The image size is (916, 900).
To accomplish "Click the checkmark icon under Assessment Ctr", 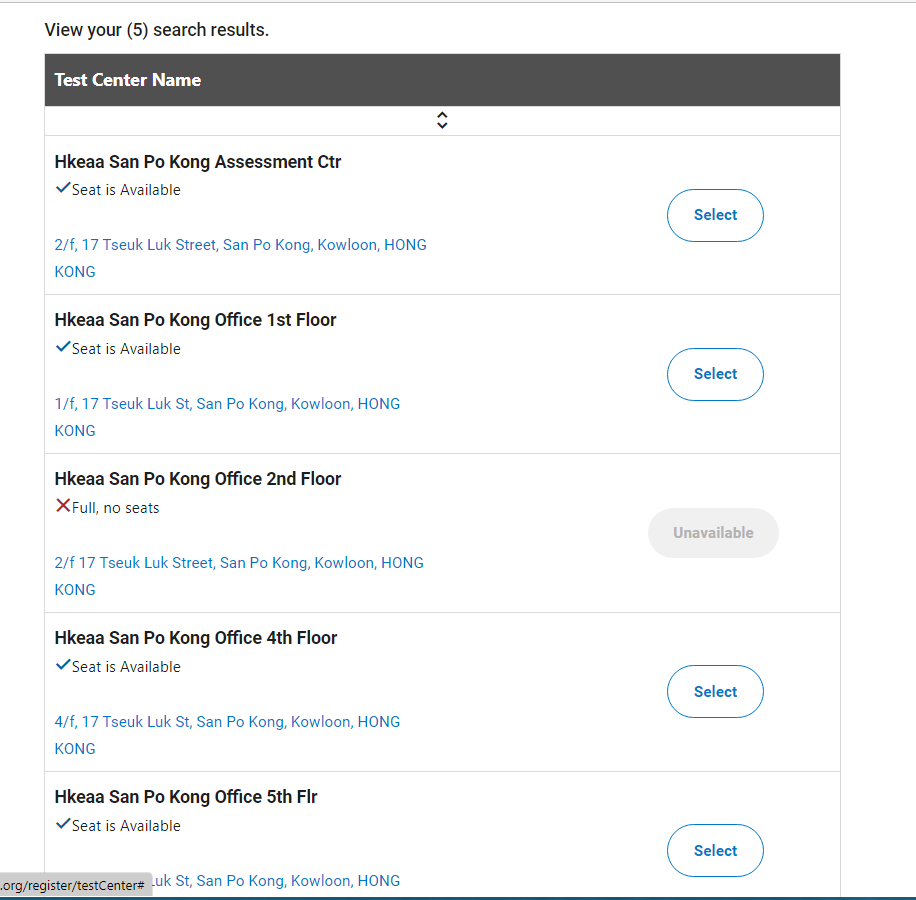I will coord(63,188).
